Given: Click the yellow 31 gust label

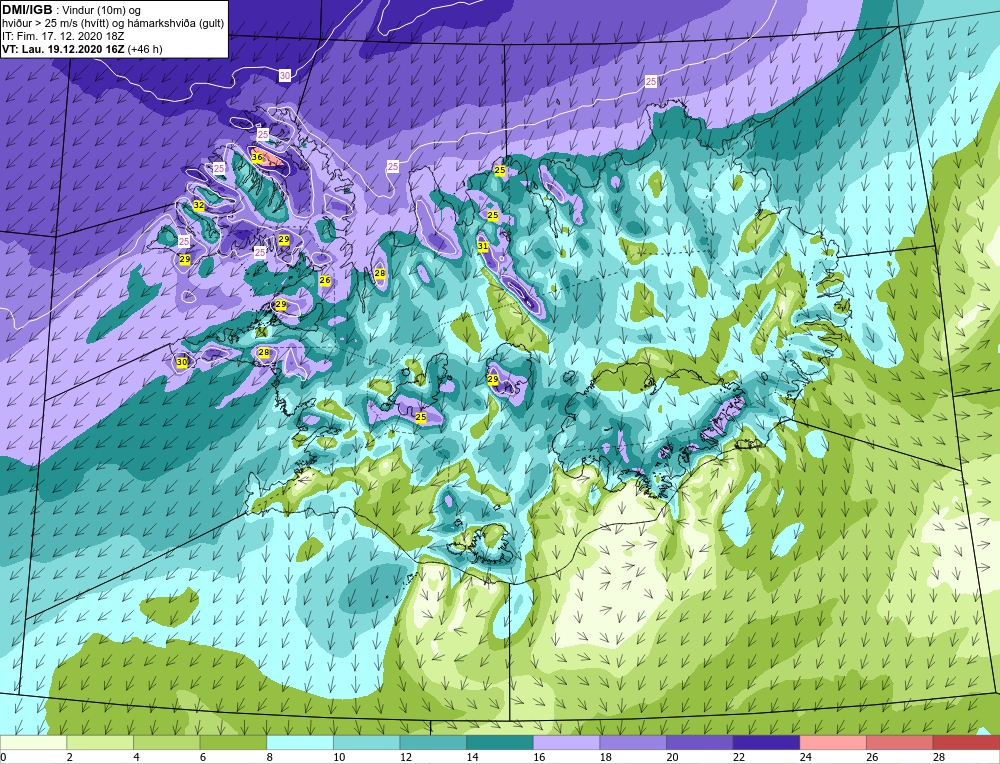Looking at the screenshot, I should (483, 246).
